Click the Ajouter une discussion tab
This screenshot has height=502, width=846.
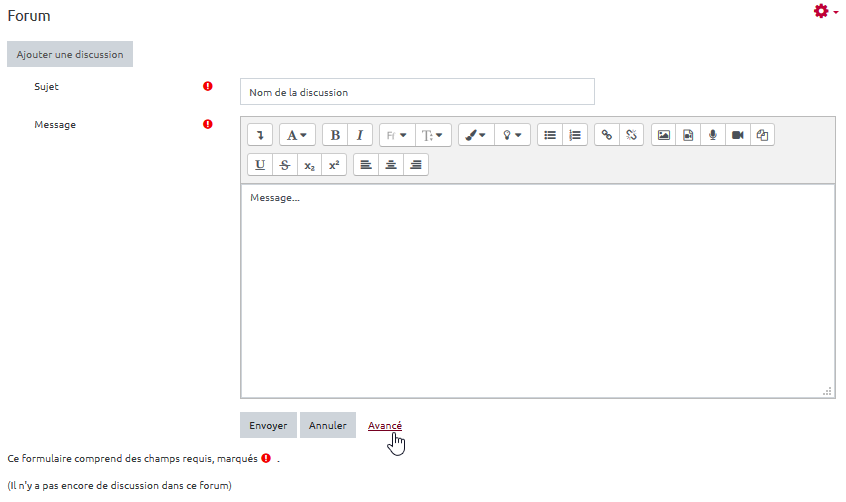(70, 54)
